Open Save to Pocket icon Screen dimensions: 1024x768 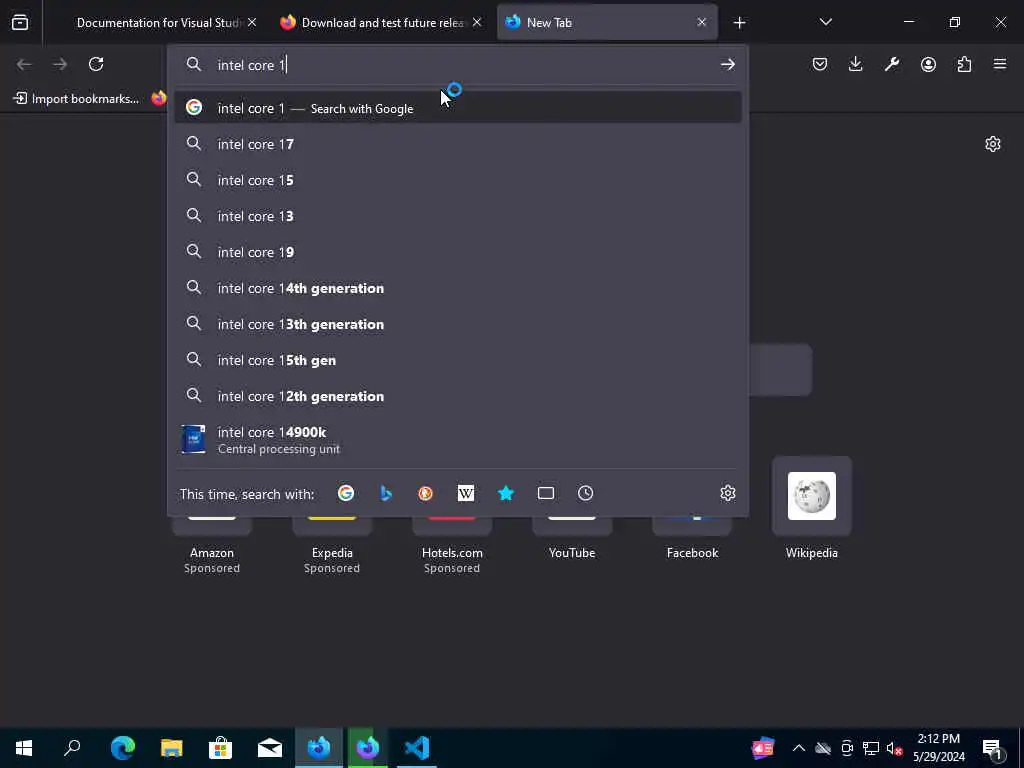pos(820,64)
